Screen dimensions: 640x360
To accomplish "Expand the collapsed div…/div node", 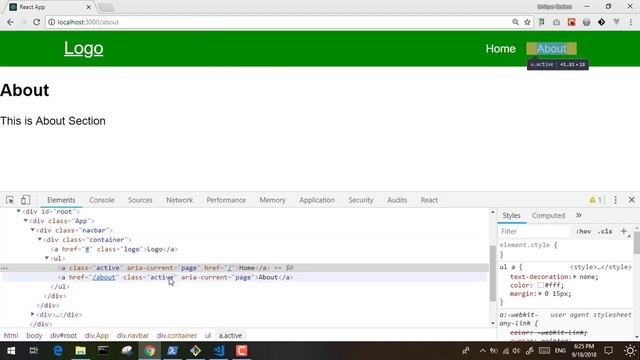I will coord(33,314).
